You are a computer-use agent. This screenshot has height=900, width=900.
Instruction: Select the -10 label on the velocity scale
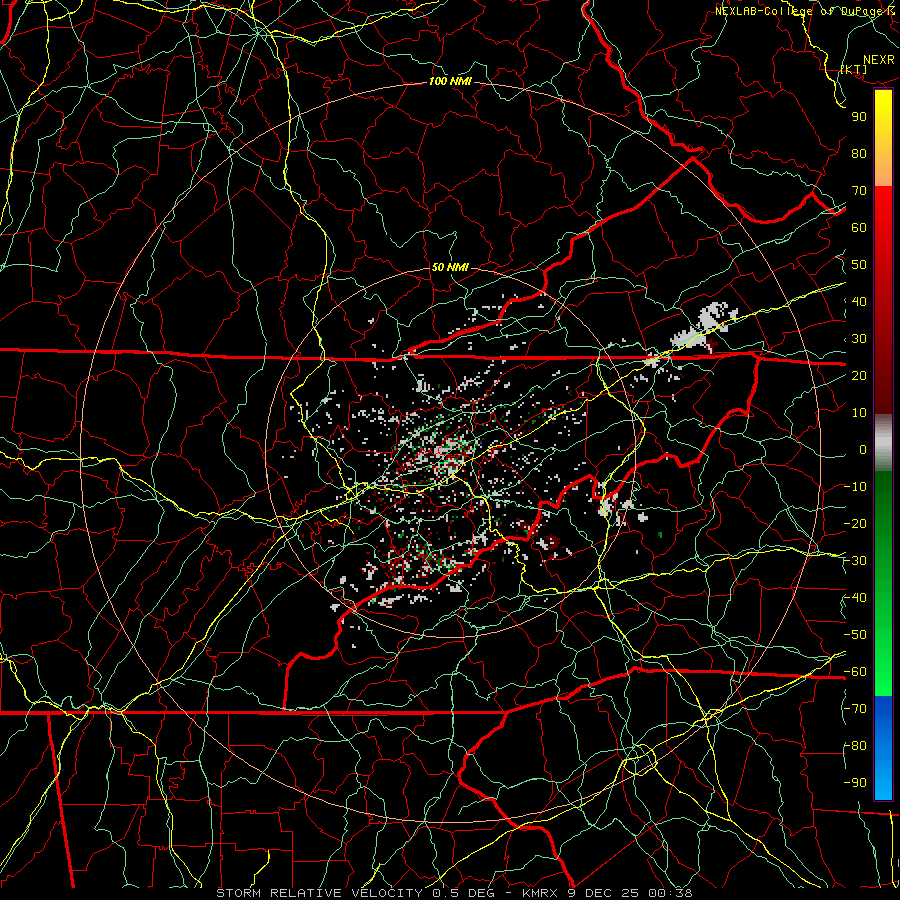click(x=855, y=487)
